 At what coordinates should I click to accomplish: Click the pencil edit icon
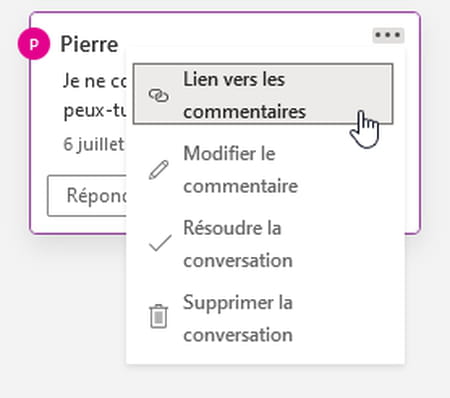159,170
